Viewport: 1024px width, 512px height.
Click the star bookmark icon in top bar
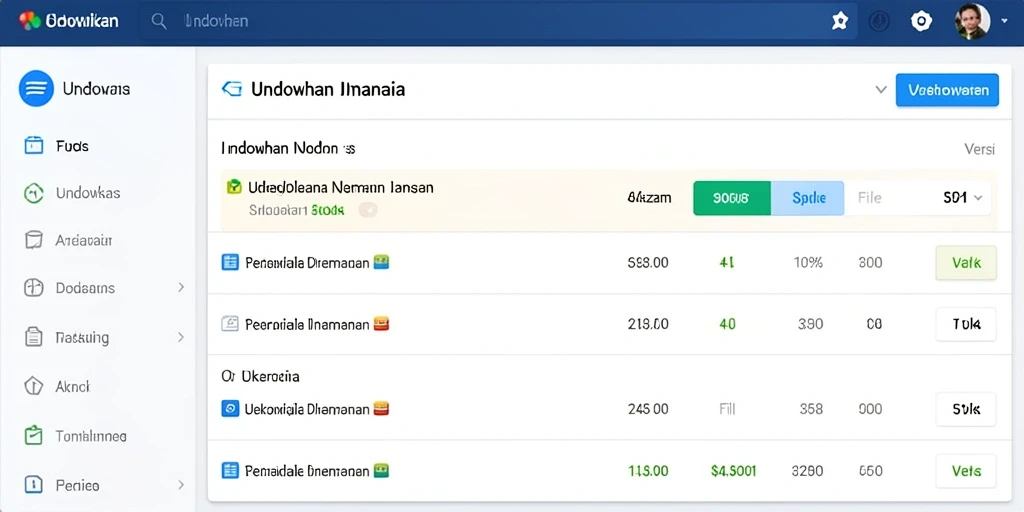(839, 22)
